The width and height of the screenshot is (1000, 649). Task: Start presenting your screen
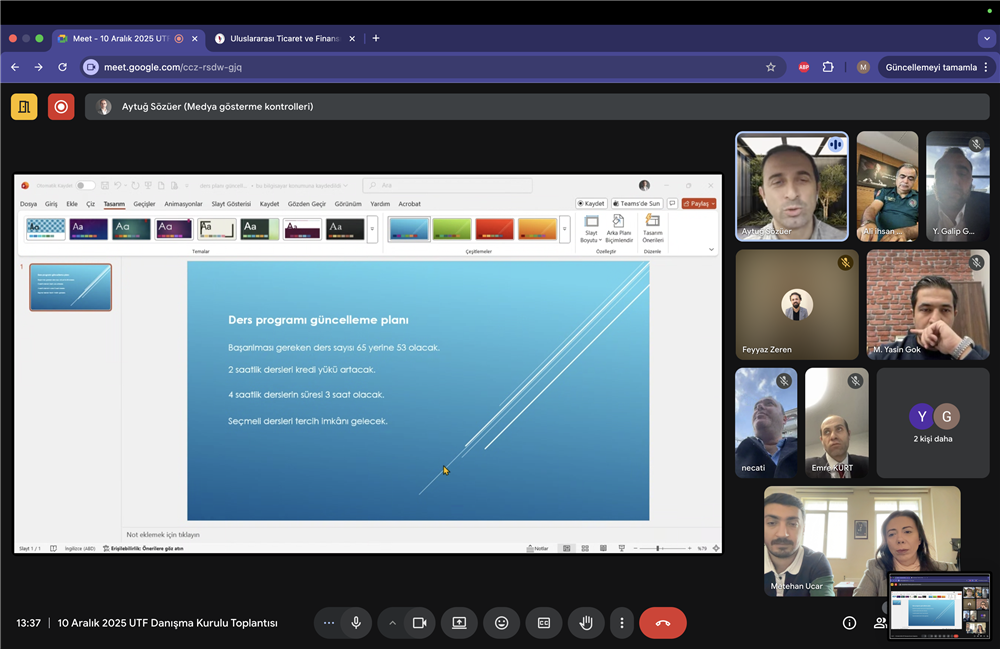[459, 623]
